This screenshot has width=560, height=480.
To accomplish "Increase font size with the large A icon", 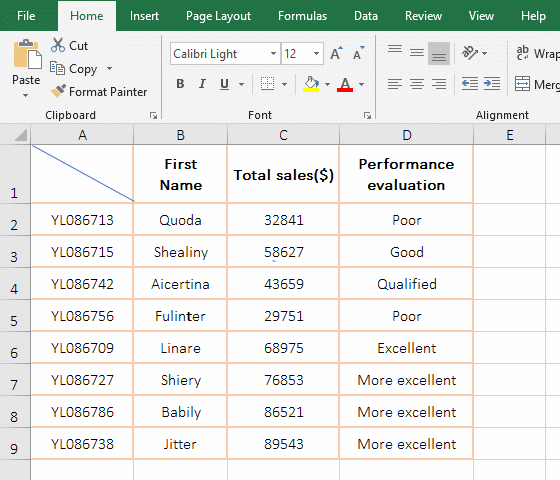I will 336,54.
